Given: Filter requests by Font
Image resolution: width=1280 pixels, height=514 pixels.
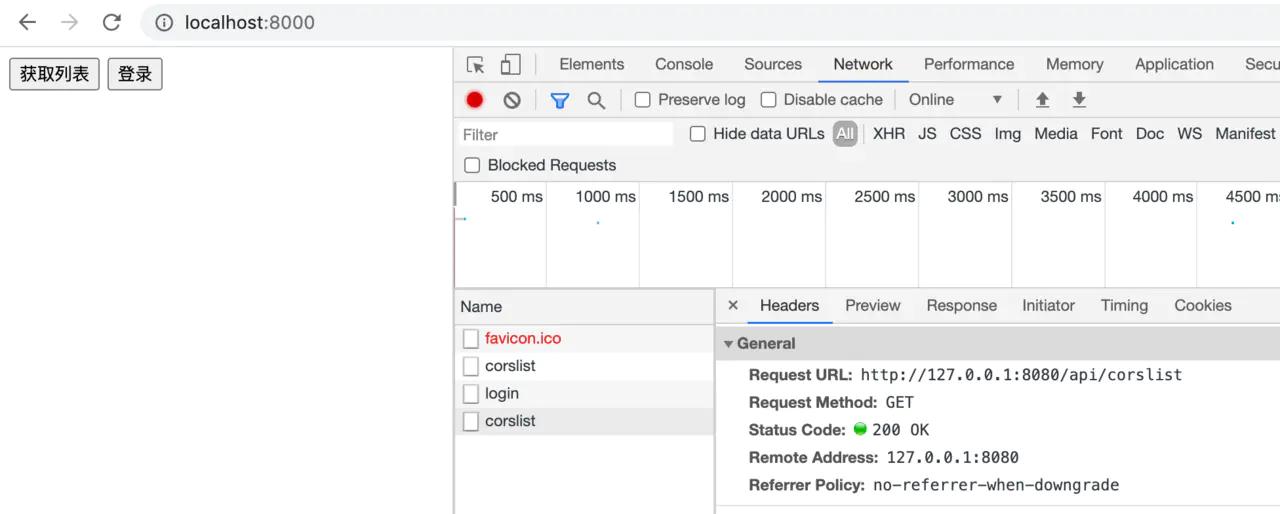Looking at the screenshot, I should coord(1107,134).
